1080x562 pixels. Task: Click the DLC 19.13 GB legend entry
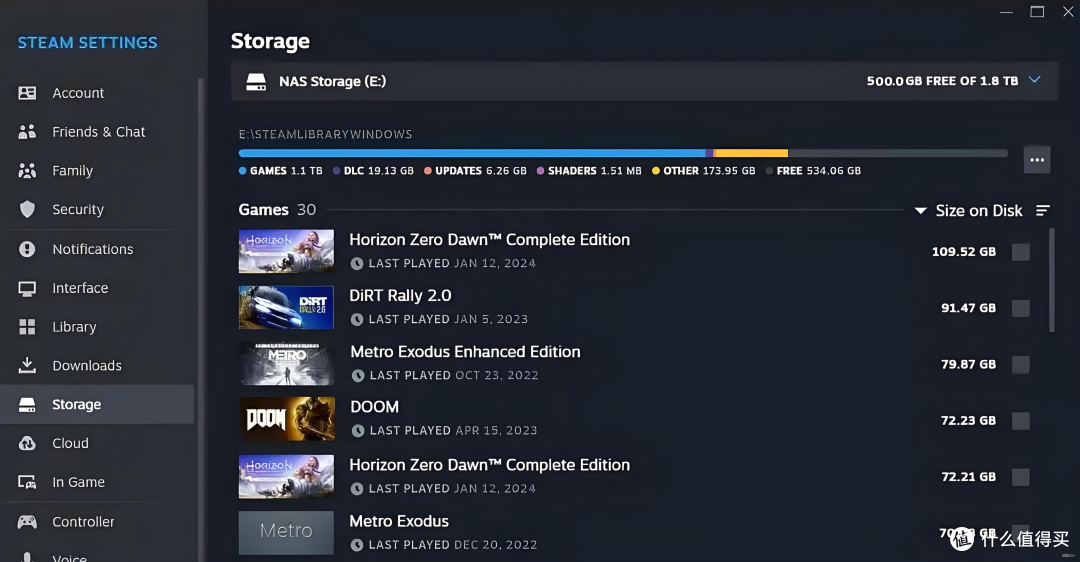click(373, 171)
